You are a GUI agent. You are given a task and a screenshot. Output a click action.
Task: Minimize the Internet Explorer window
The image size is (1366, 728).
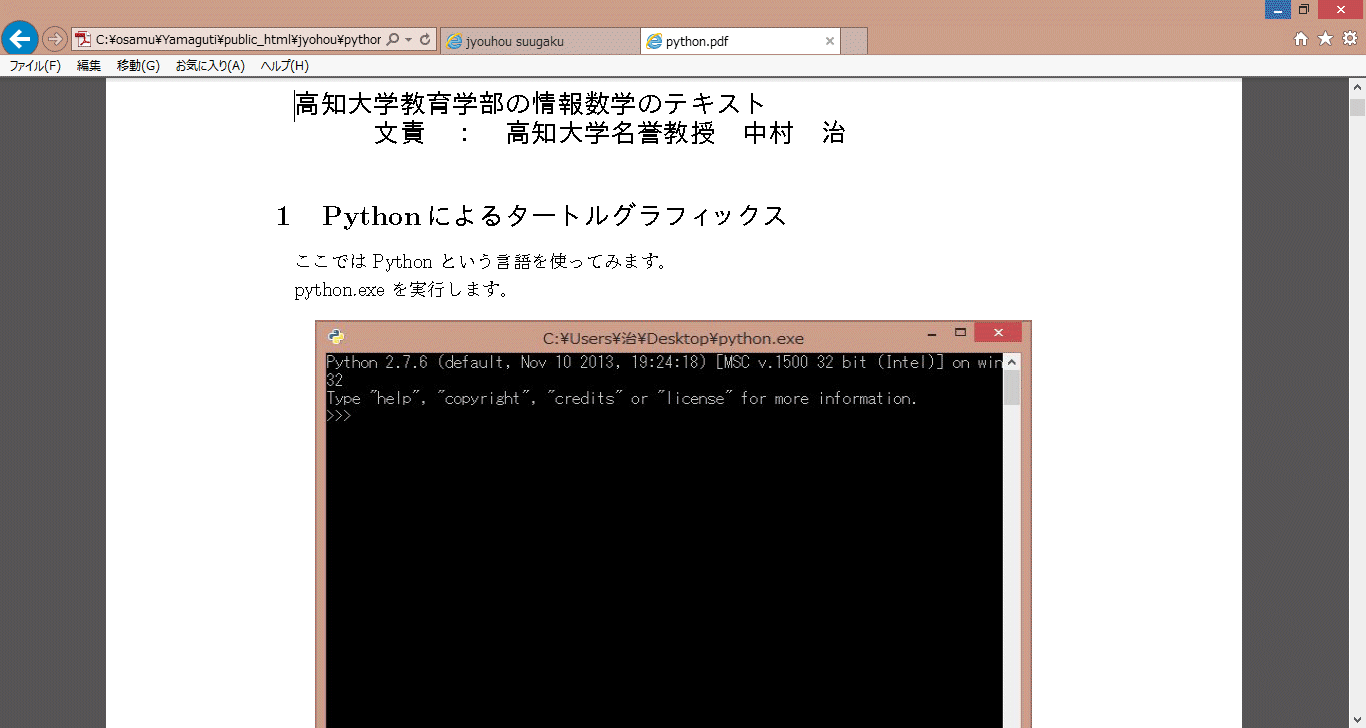[x=1277, y=9]
